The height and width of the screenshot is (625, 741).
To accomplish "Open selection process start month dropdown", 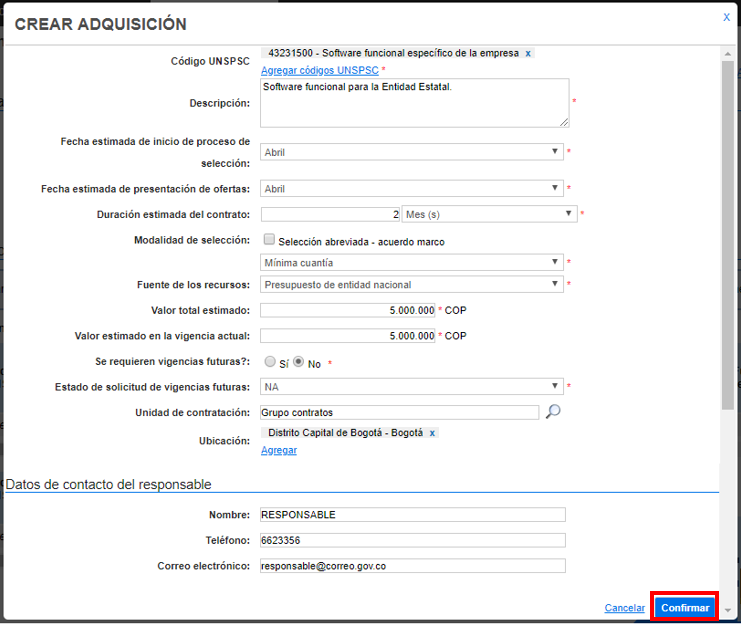I will point(412,152).
